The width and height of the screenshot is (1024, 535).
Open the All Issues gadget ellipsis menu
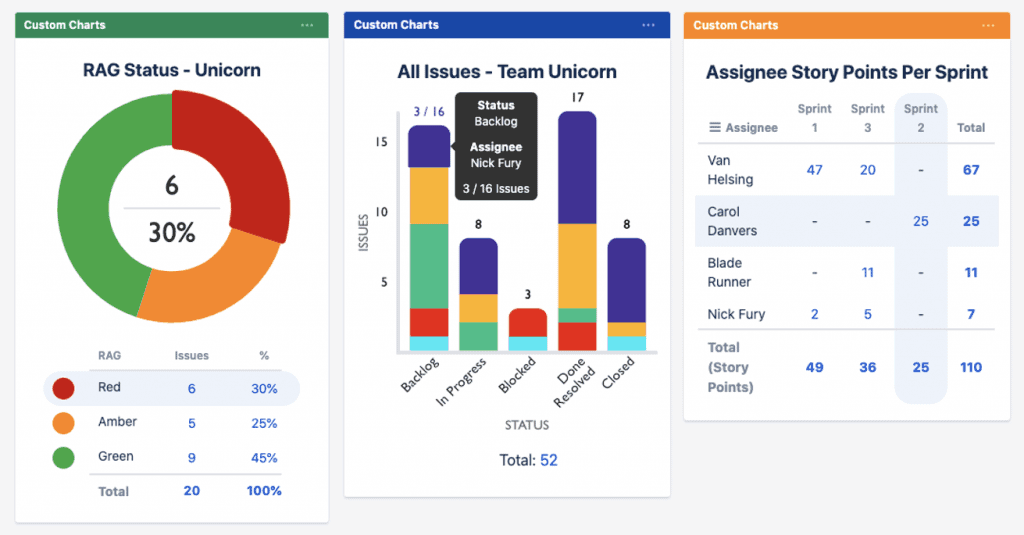[649, 25]
